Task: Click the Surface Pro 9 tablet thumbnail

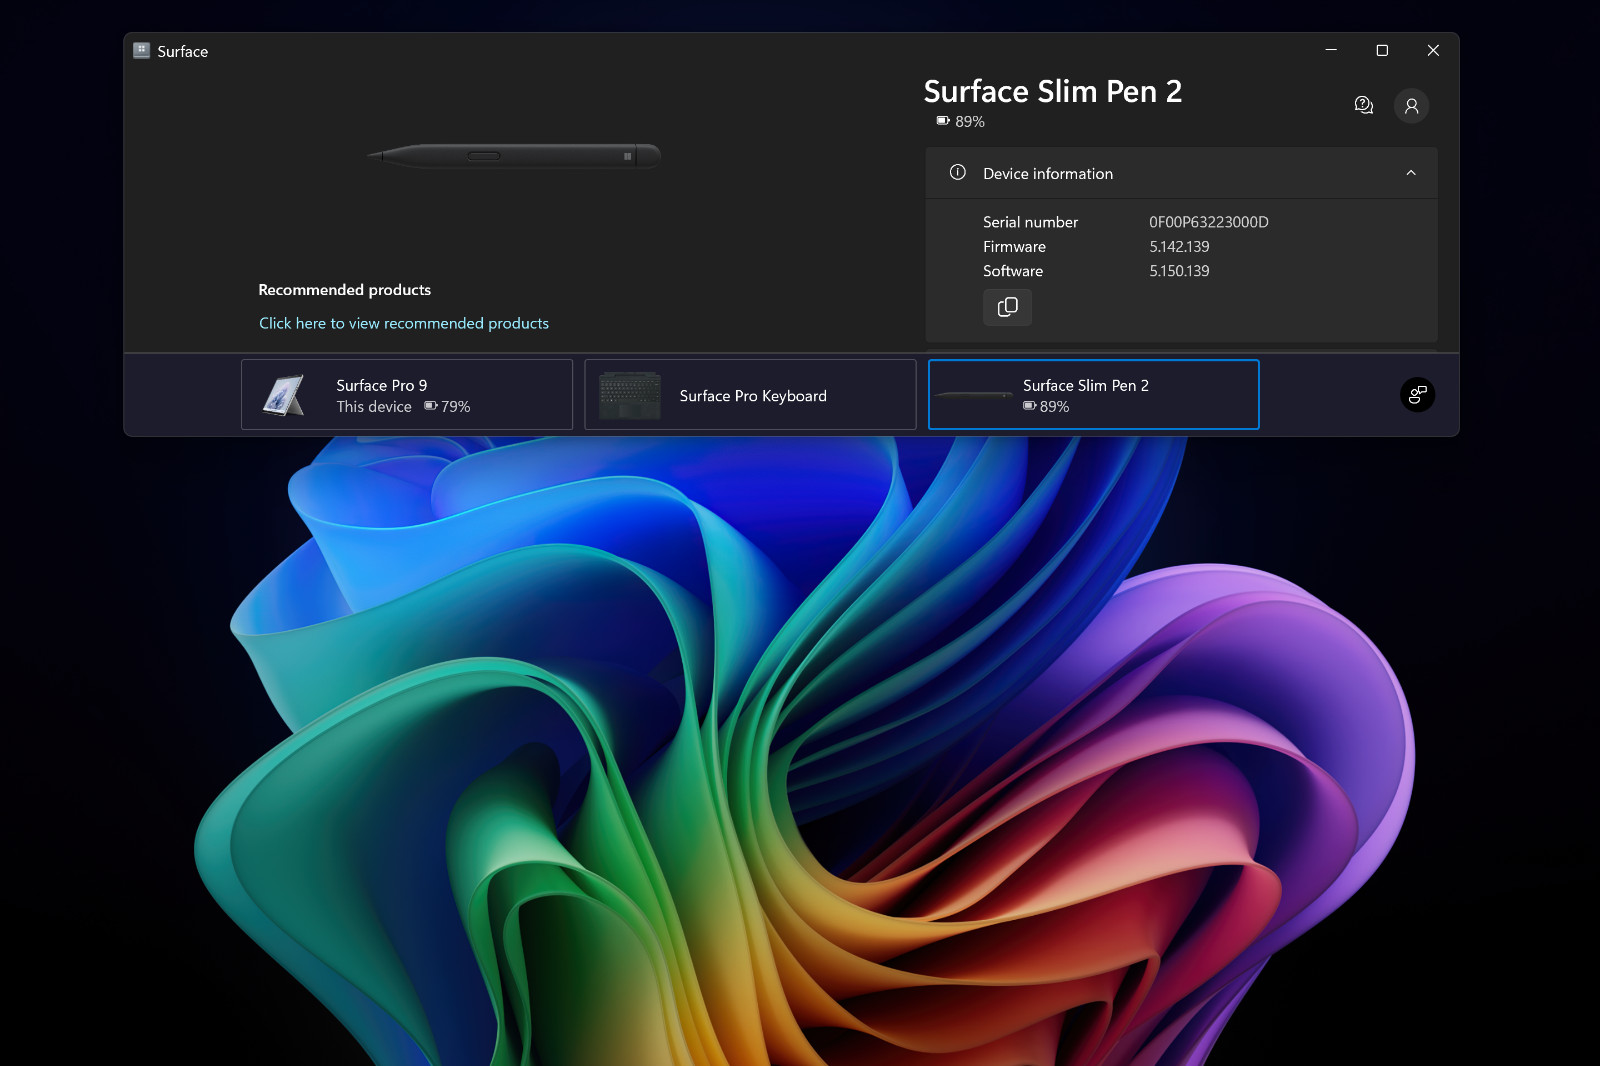Action: 284,395
